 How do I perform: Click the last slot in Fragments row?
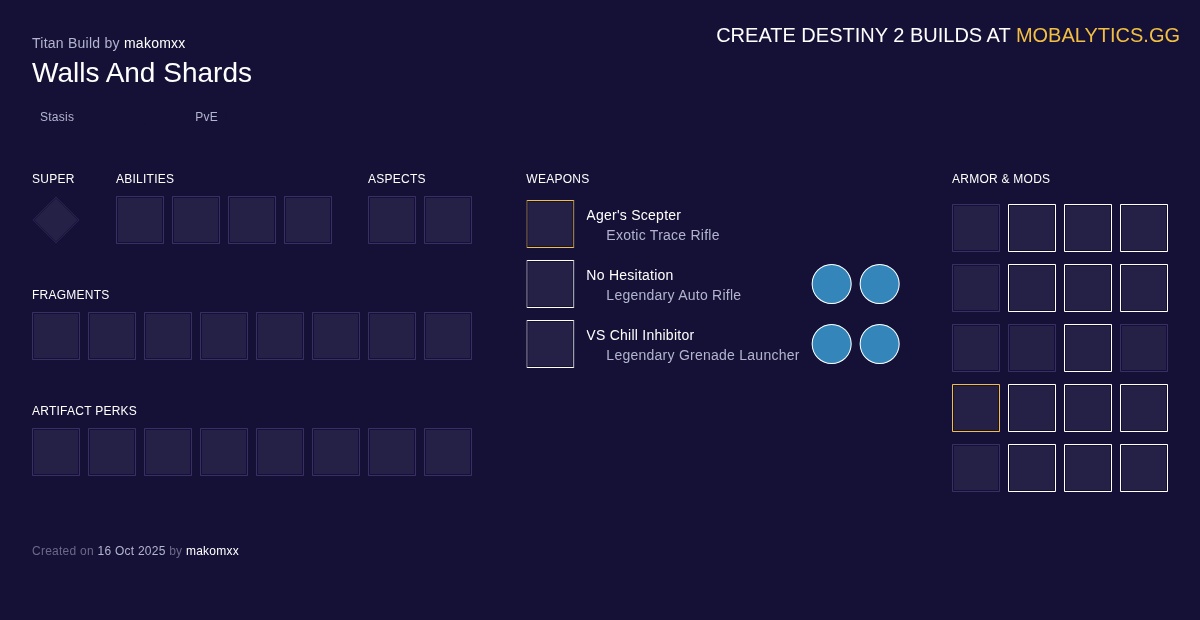tap(448, 336)
